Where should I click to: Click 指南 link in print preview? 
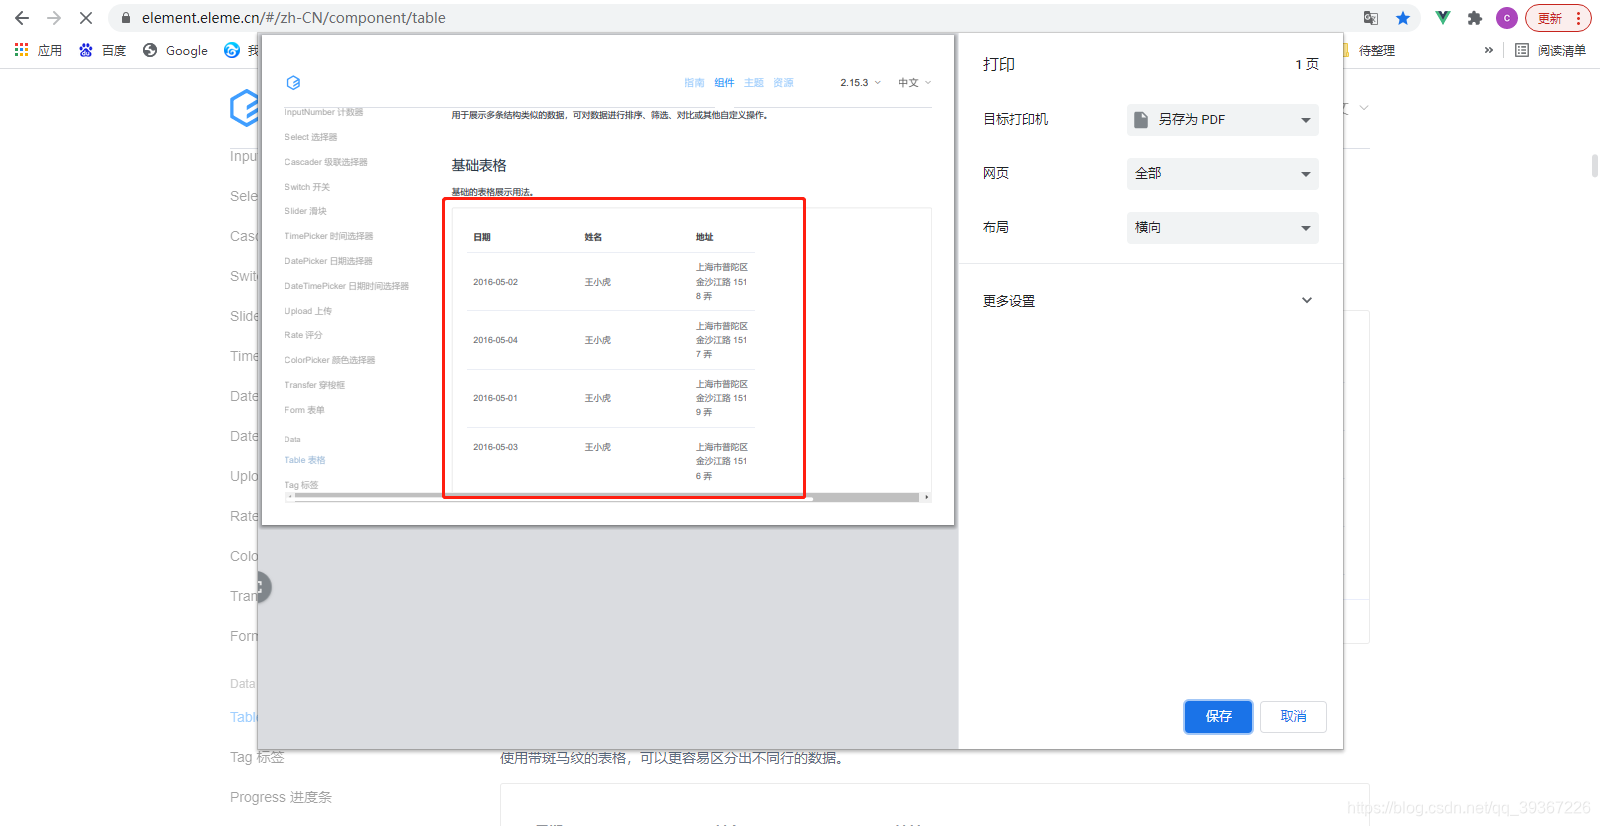pos(694,83)
